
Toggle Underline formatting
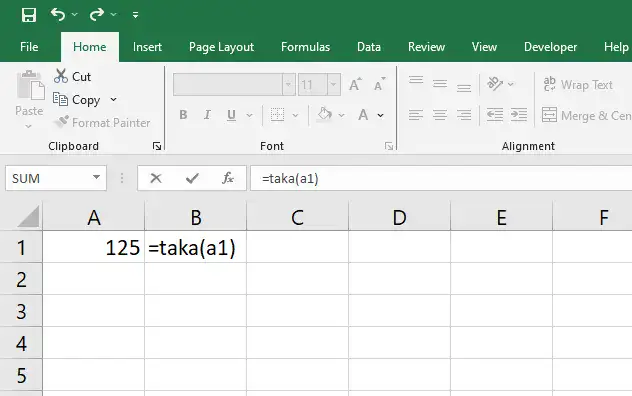tap(231, 115)
